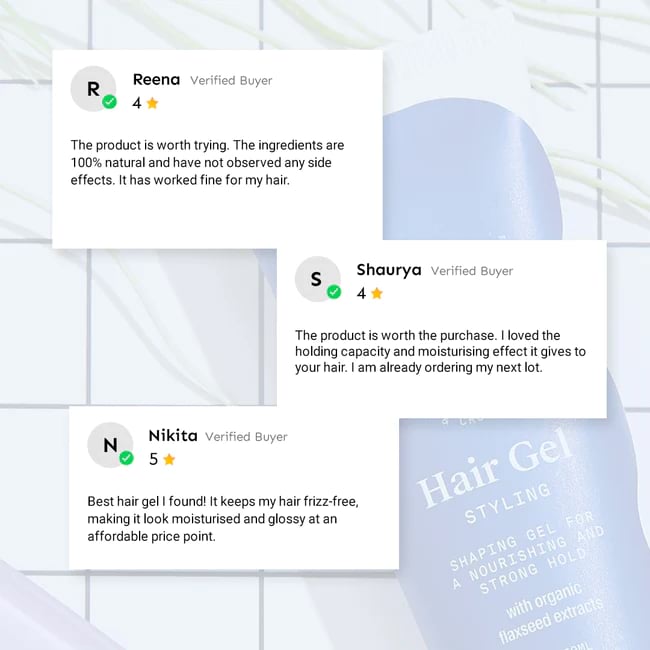Click Shaurya's review text about holding capacity

click(x=440, y=352)
